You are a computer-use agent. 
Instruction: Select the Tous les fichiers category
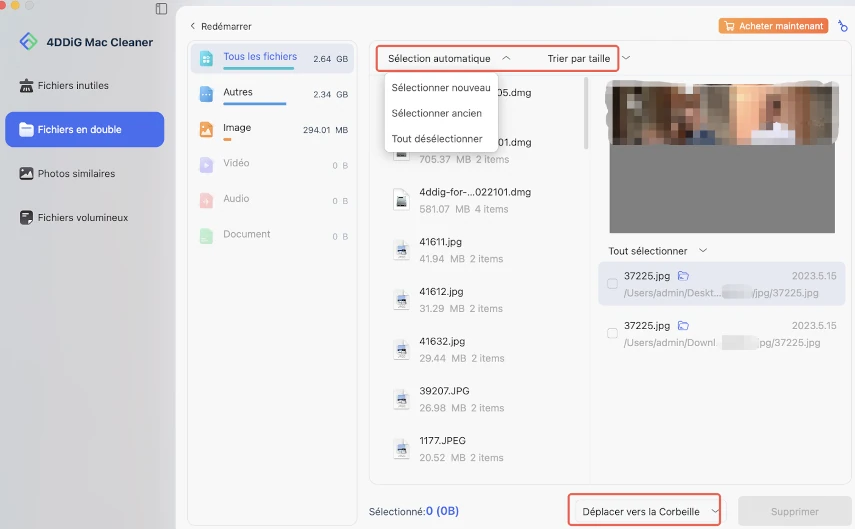coord(272,58)
